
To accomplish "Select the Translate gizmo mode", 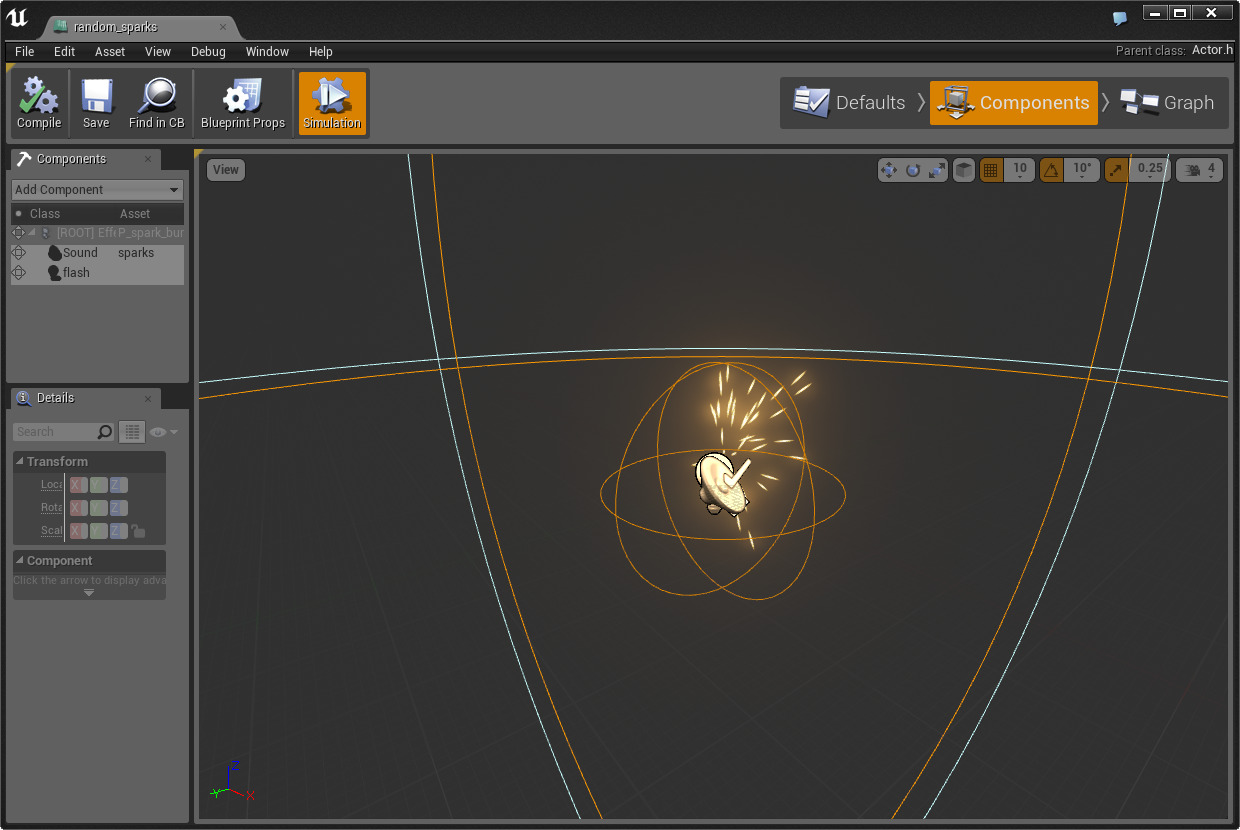I will (x=889, y=170).
